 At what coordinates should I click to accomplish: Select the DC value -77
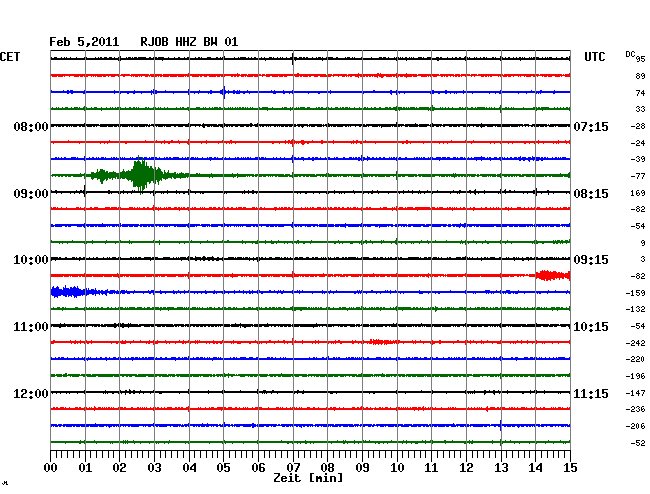point(638,176)
